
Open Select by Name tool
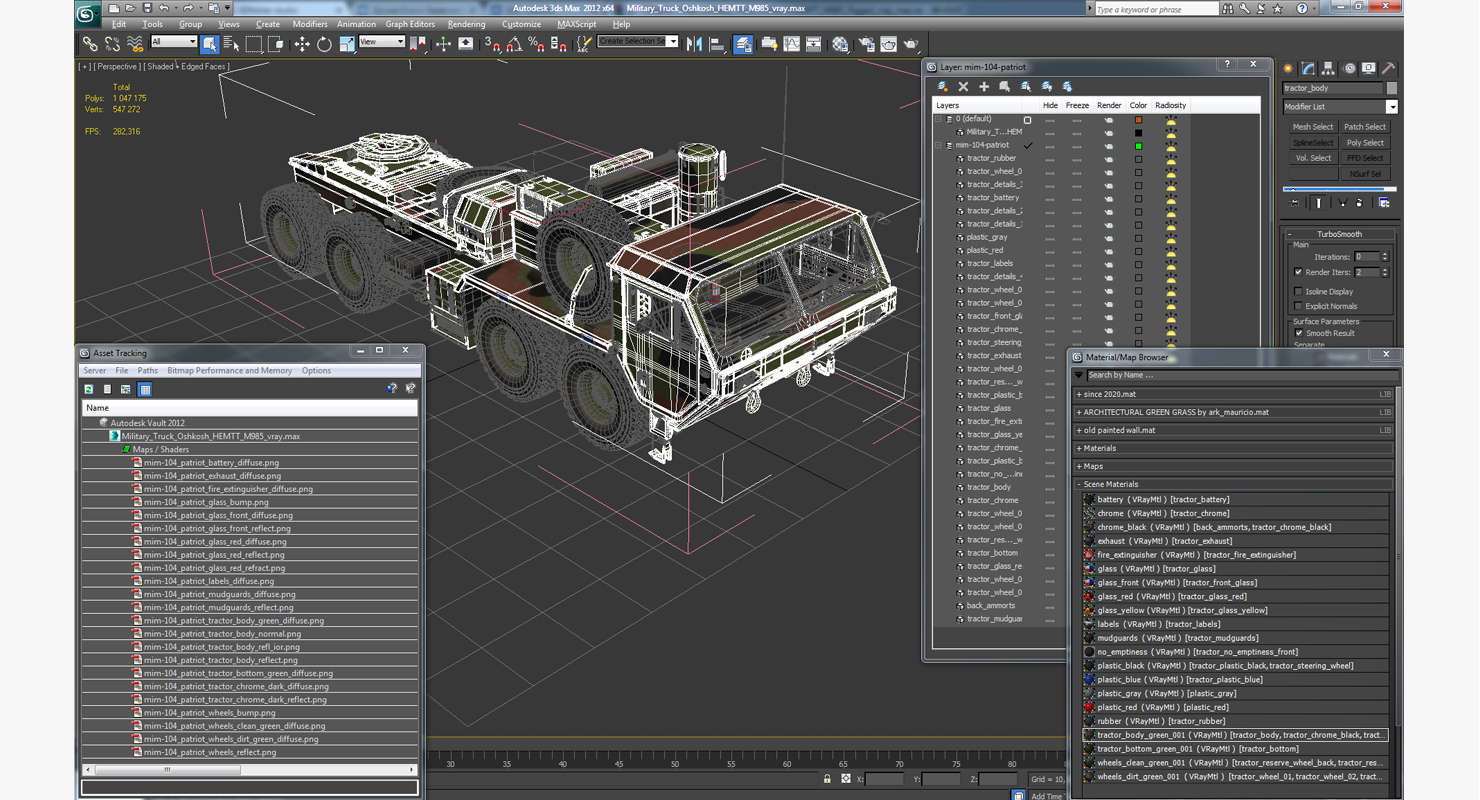click(231, 44)
